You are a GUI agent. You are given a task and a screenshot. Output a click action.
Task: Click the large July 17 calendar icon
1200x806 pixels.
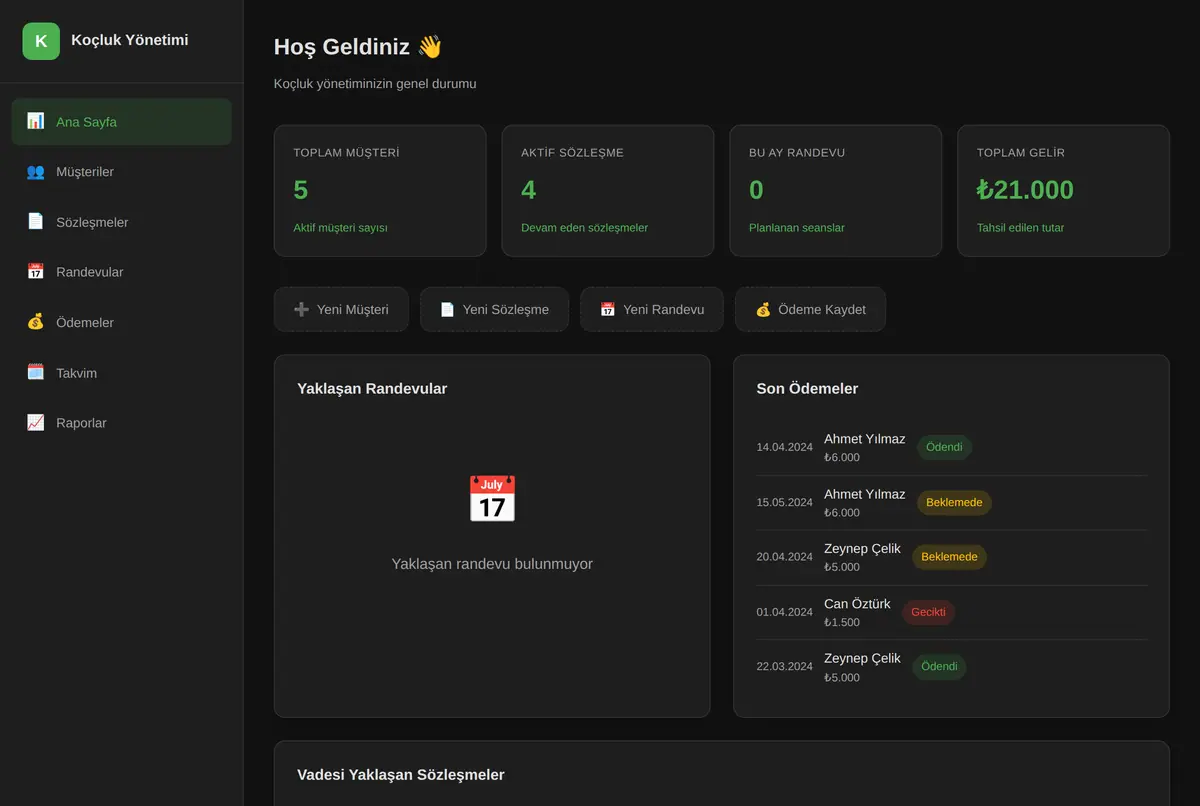coord(492,499)
